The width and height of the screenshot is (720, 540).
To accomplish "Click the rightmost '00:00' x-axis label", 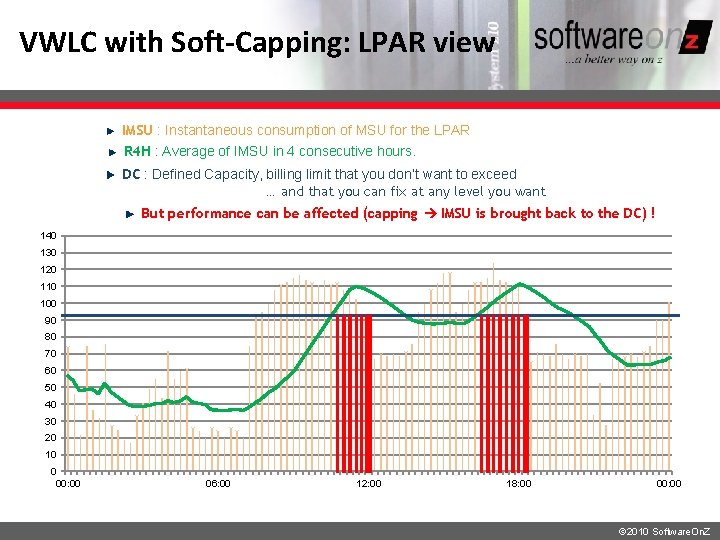I will [669, 484].
